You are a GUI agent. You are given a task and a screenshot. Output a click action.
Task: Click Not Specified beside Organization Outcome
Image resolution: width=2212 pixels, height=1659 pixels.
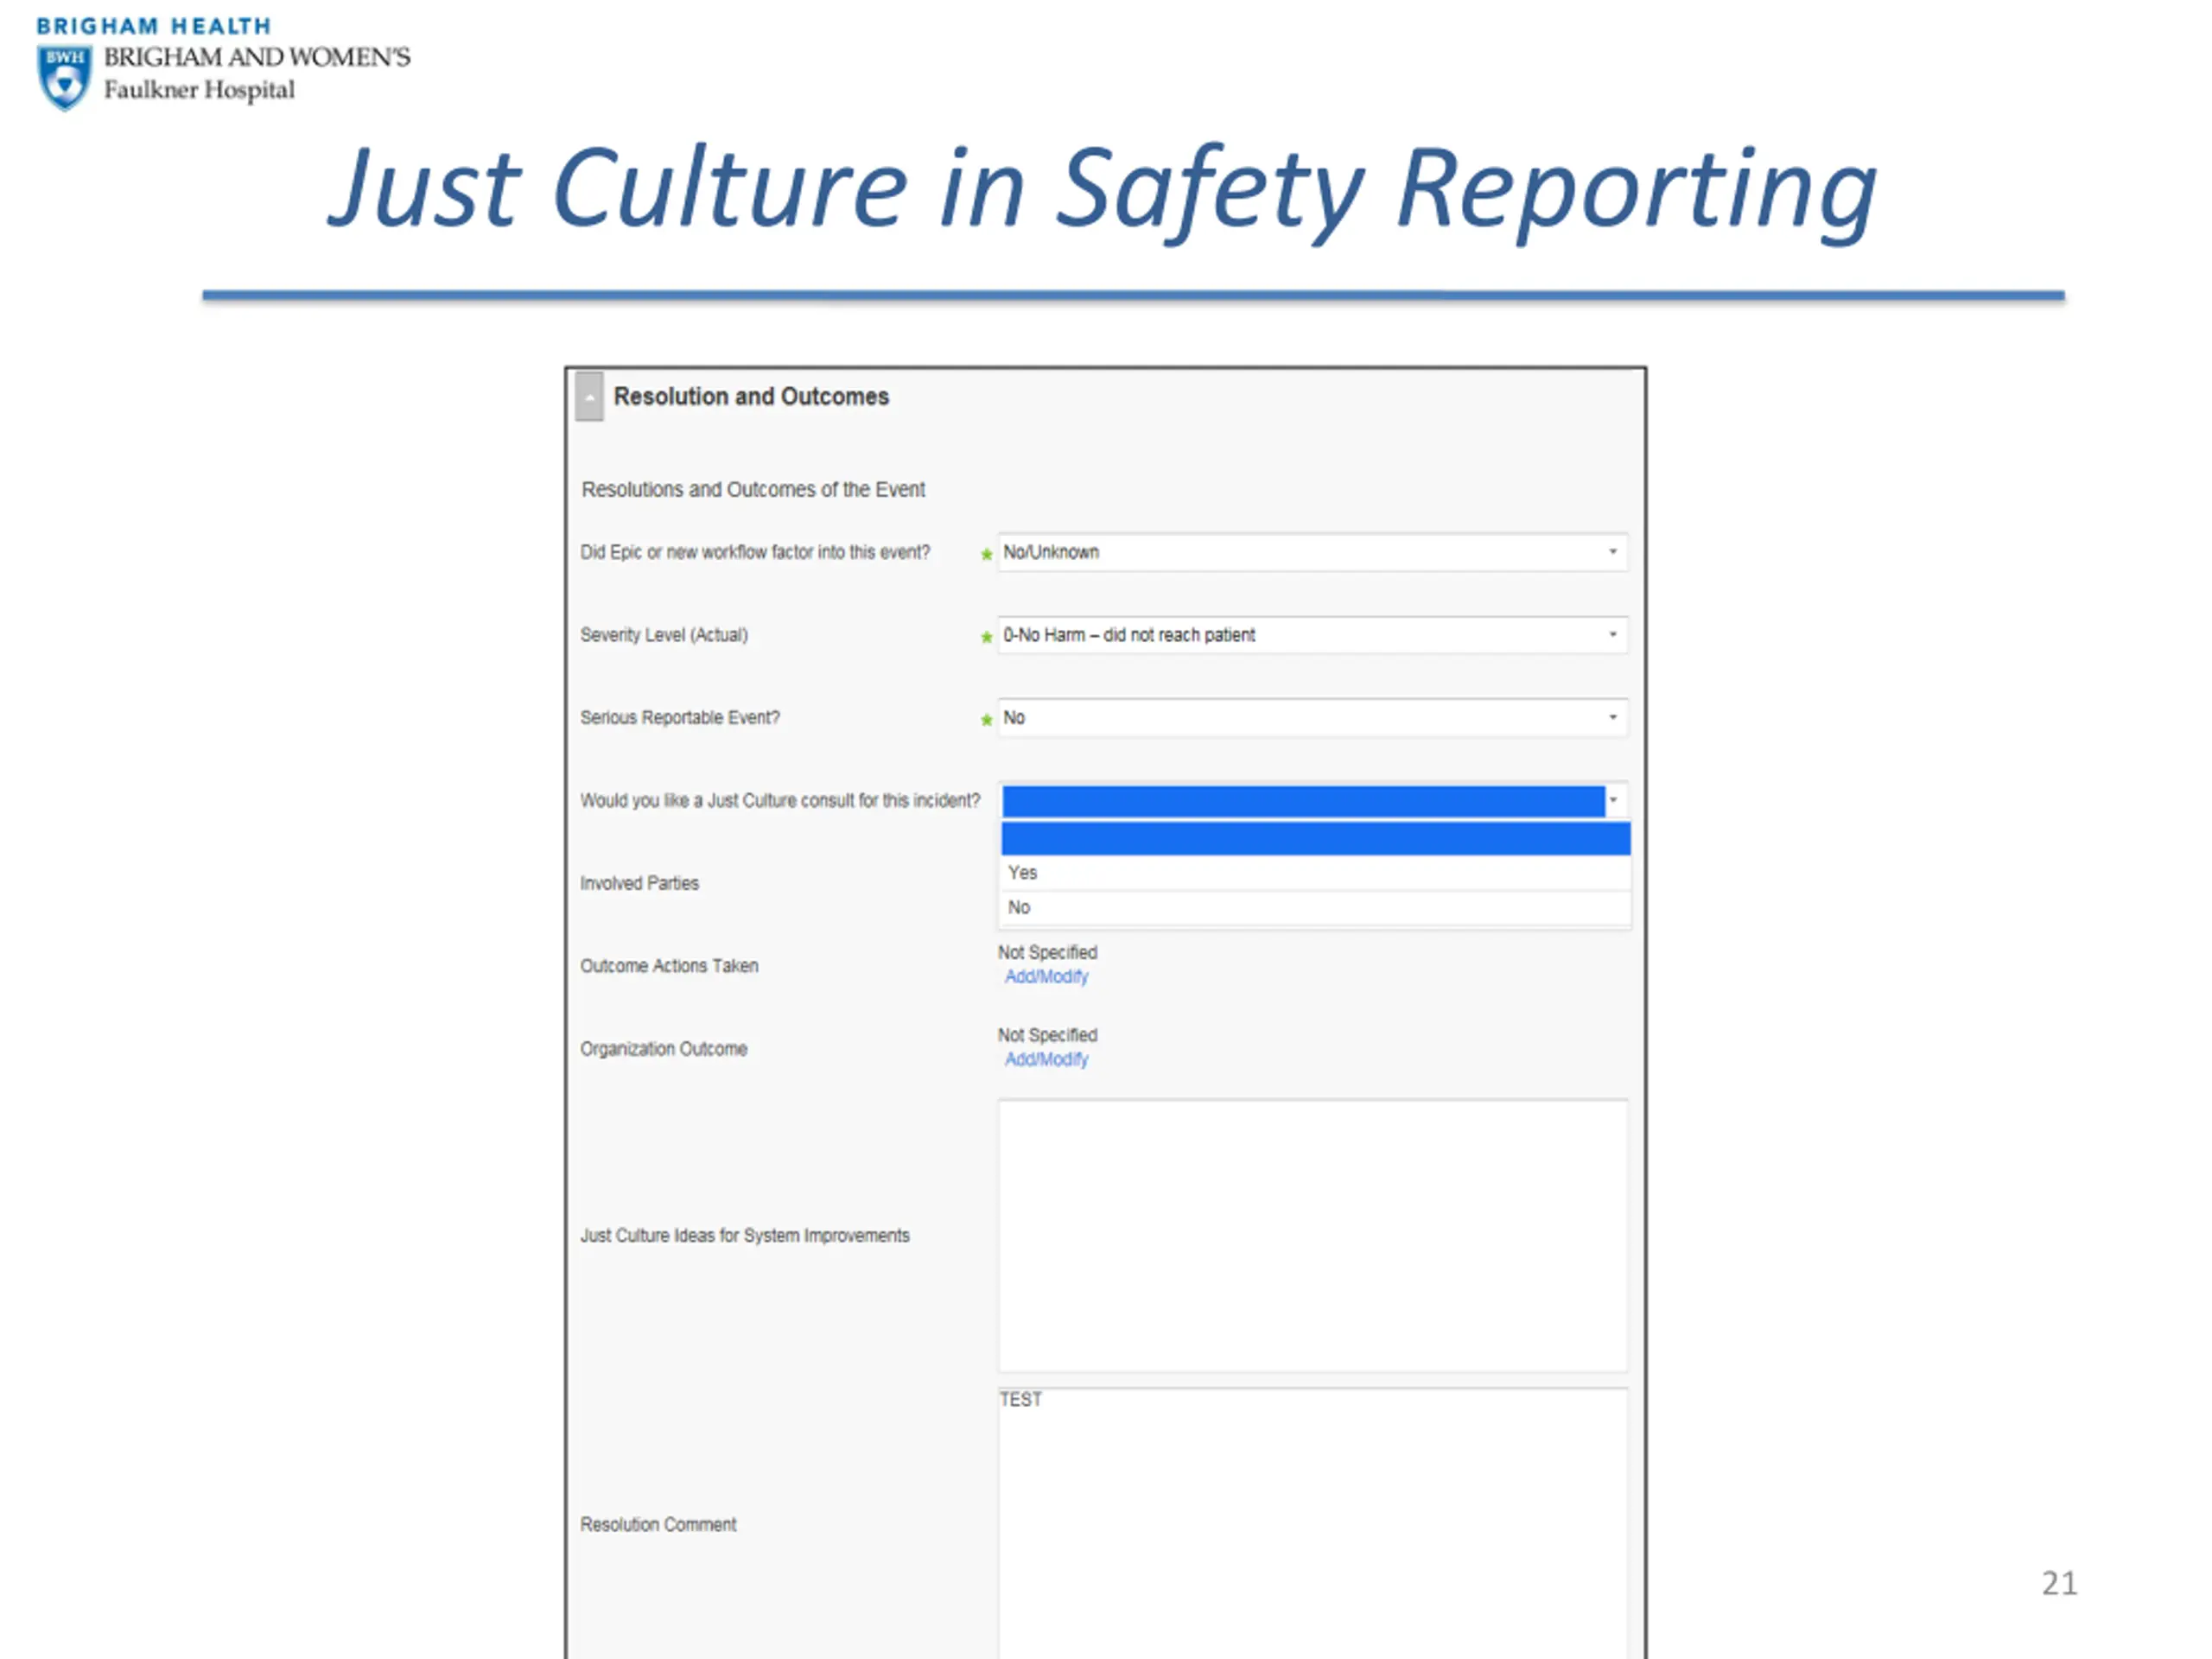(1047, 1035)
